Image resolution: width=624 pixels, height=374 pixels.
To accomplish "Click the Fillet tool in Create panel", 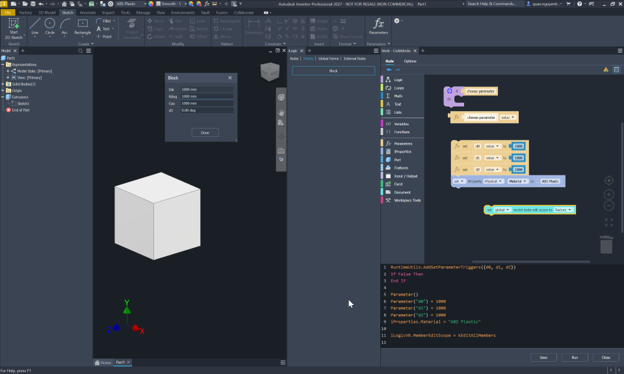I will pos(105,21).
